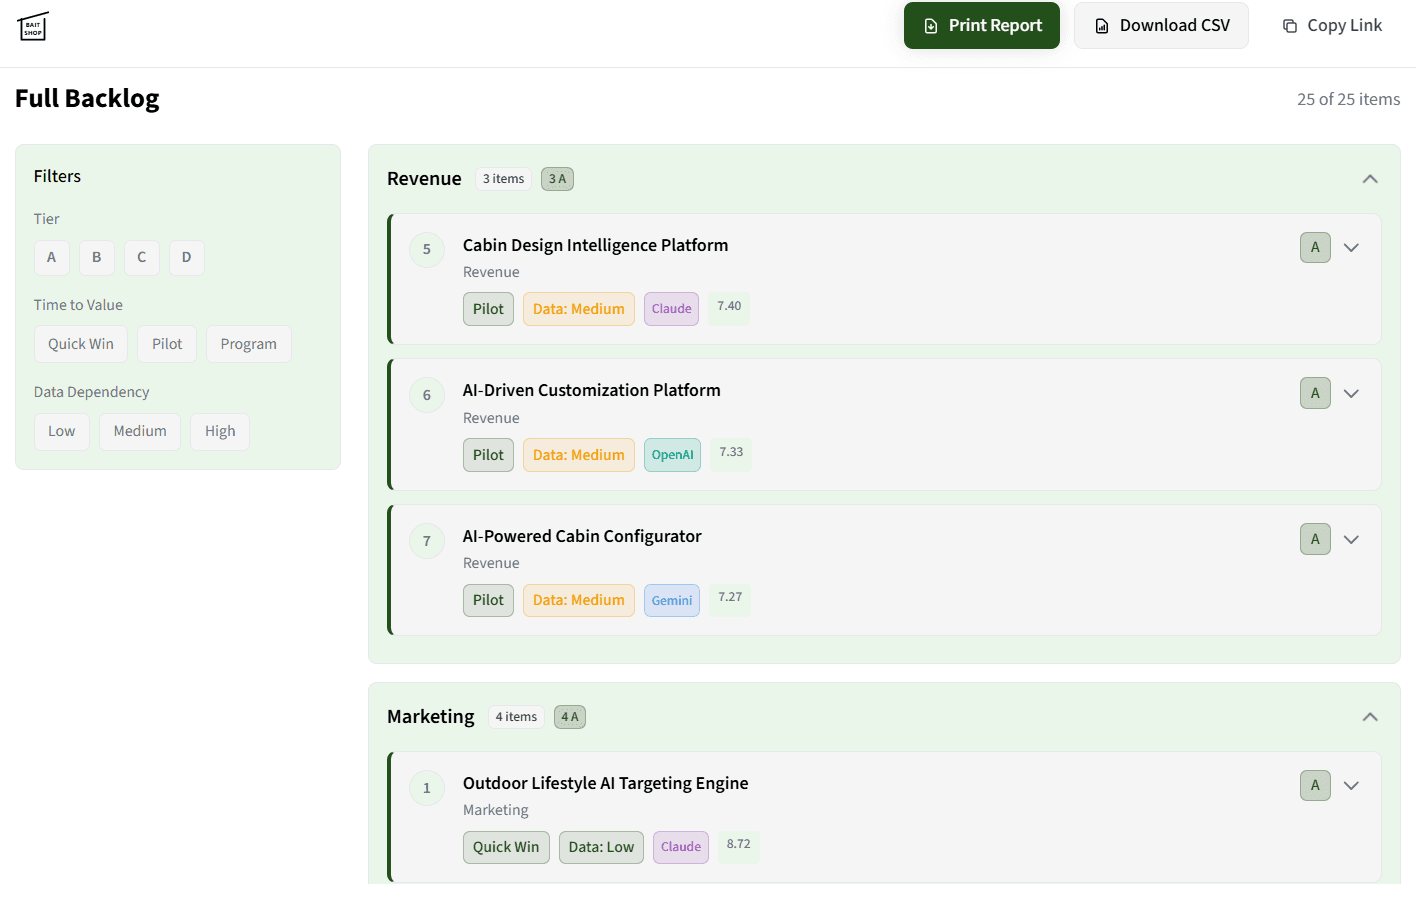Click the download icon on Download CSV

click(x=1104, y=25)
